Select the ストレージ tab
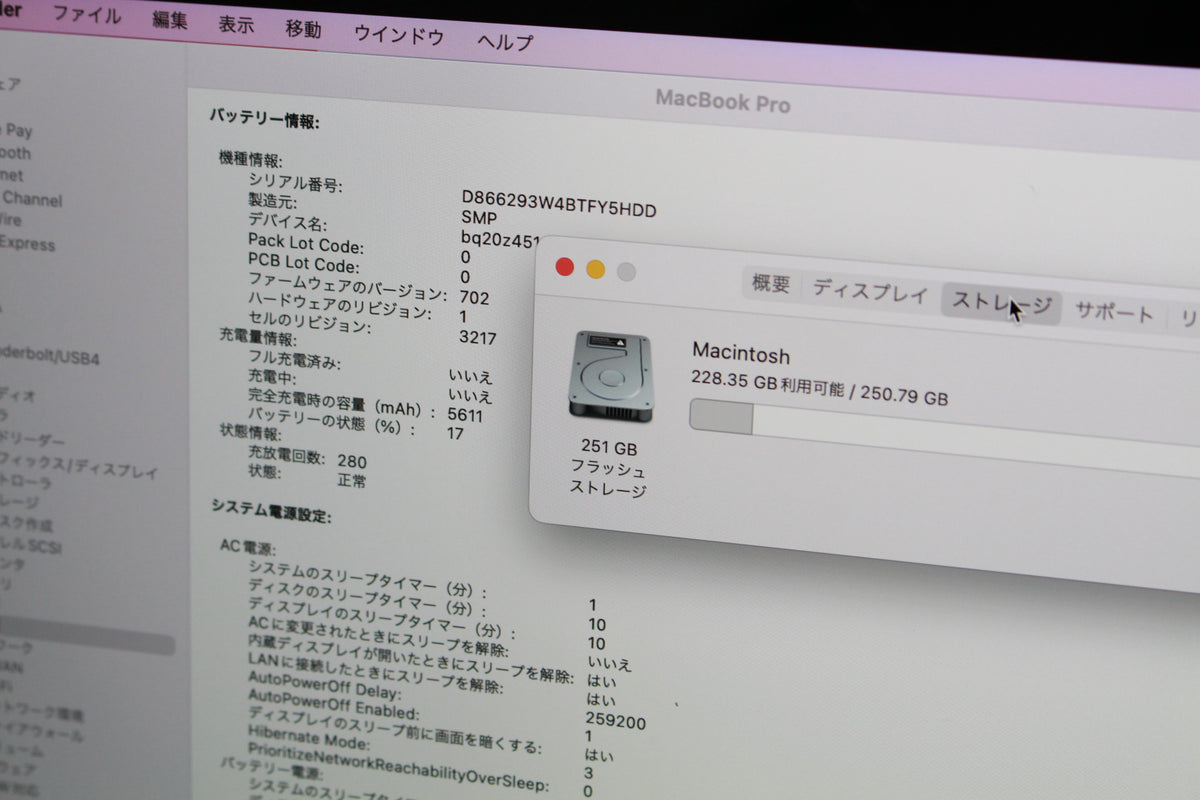Viewport: 1200px width, 800px height. click(1001, 303)
